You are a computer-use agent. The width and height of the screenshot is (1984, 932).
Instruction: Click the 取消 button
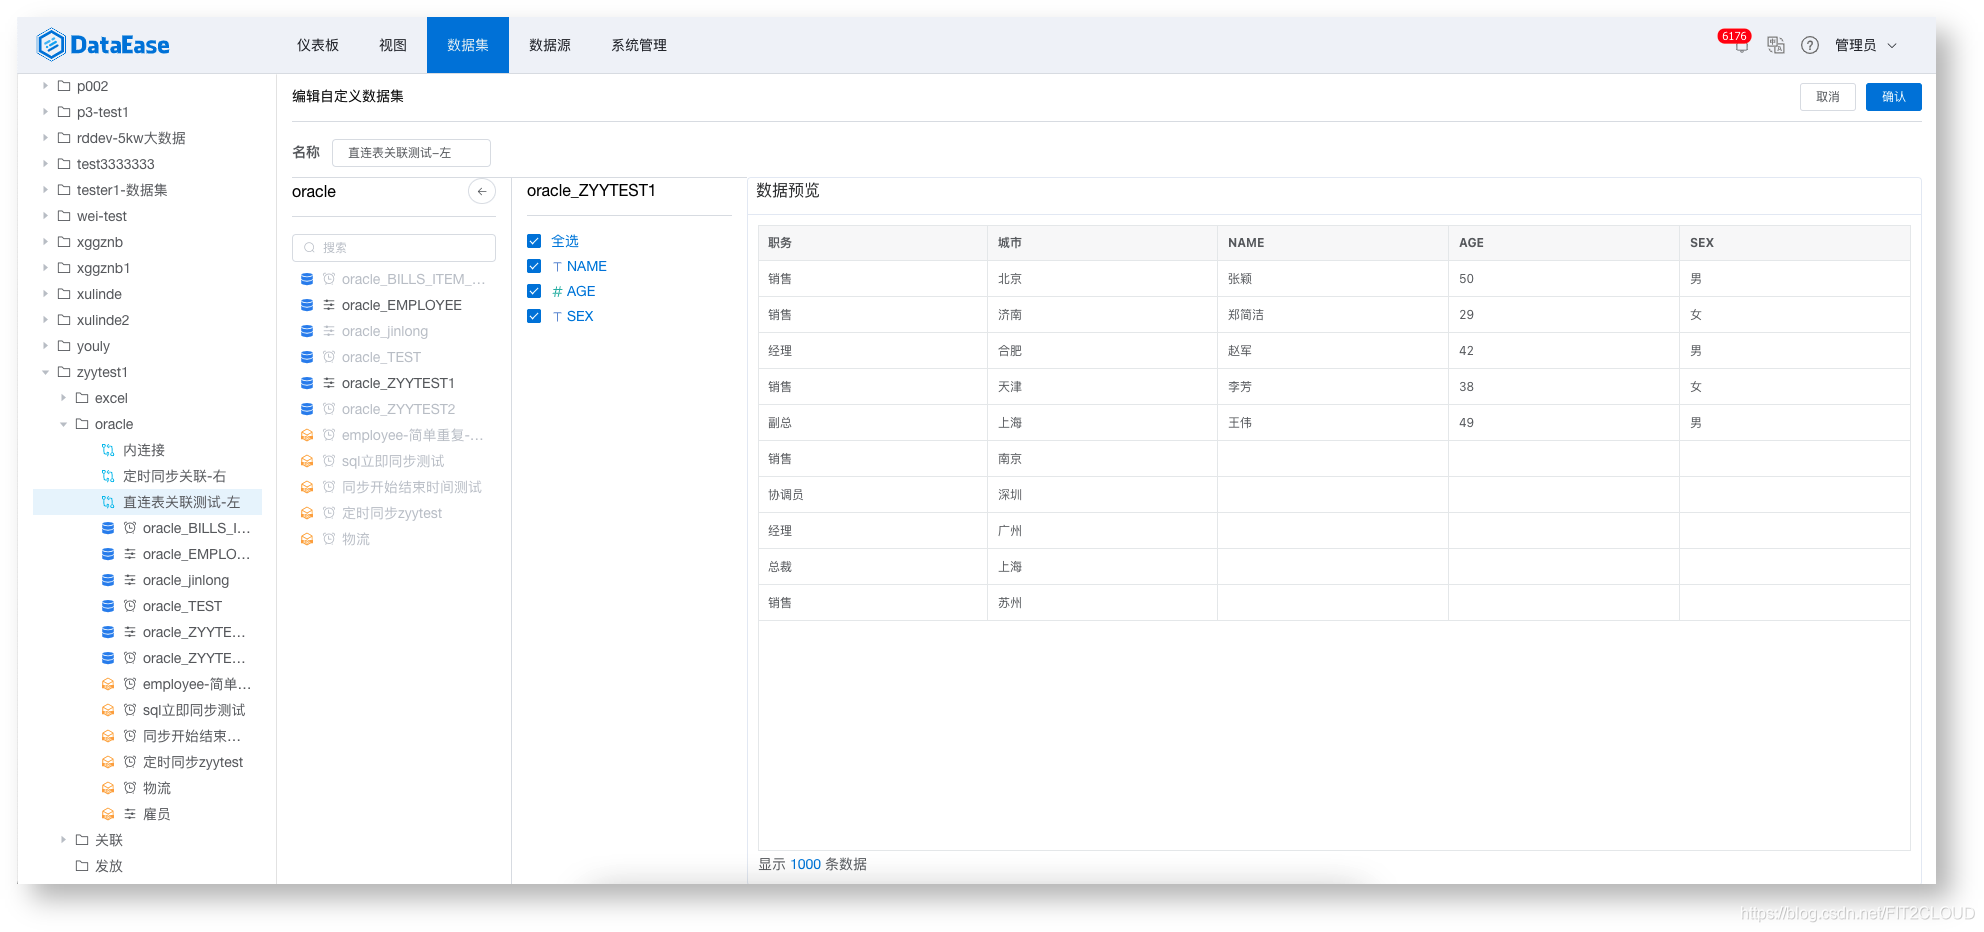1828,97
